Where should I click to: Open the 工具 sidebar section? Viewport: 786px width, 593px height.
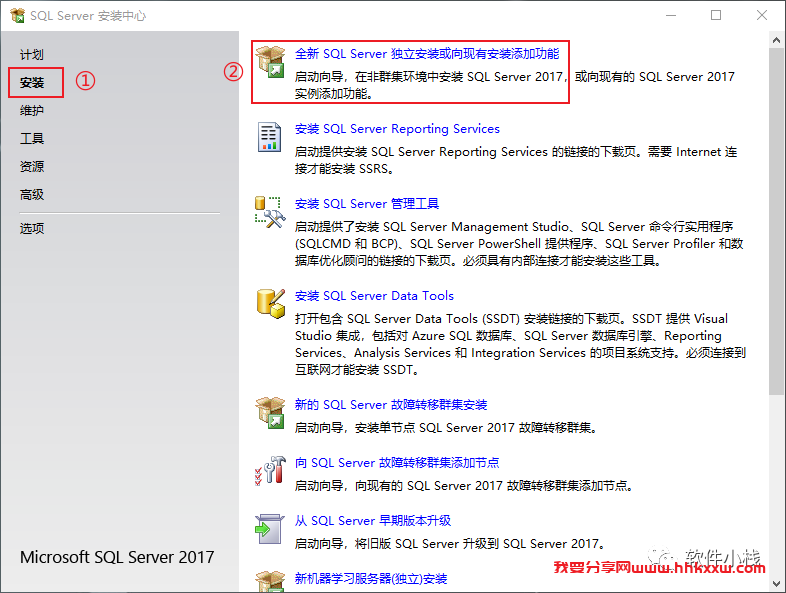point(32,138)
